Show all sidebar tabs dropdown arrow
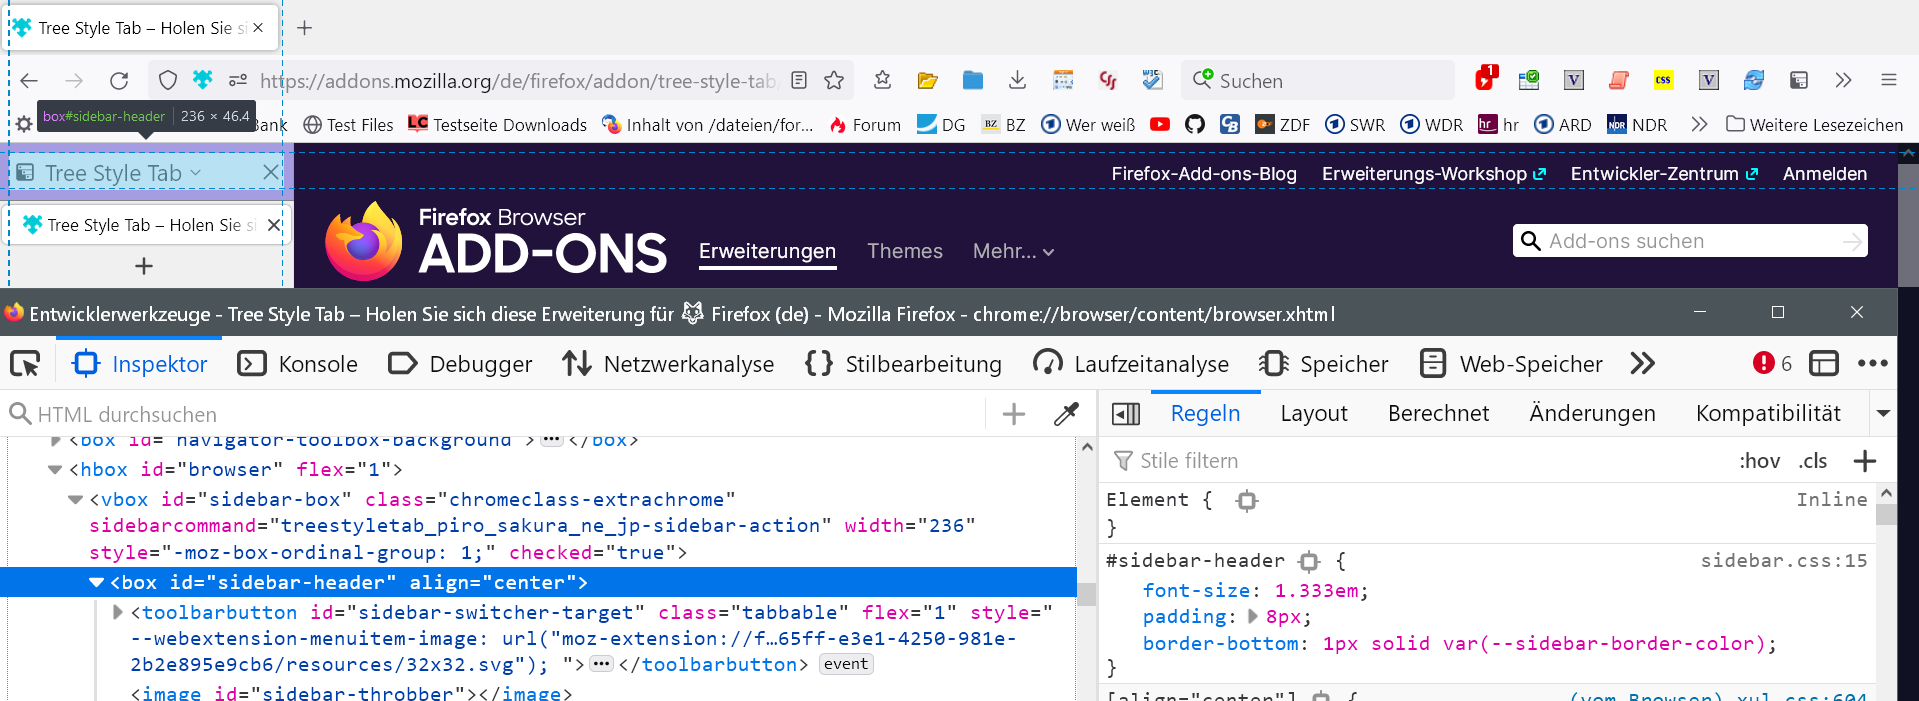Image resolution: width=1919 pixels, height=701 pixels. pyautogui.click(x=1883, y=414)
